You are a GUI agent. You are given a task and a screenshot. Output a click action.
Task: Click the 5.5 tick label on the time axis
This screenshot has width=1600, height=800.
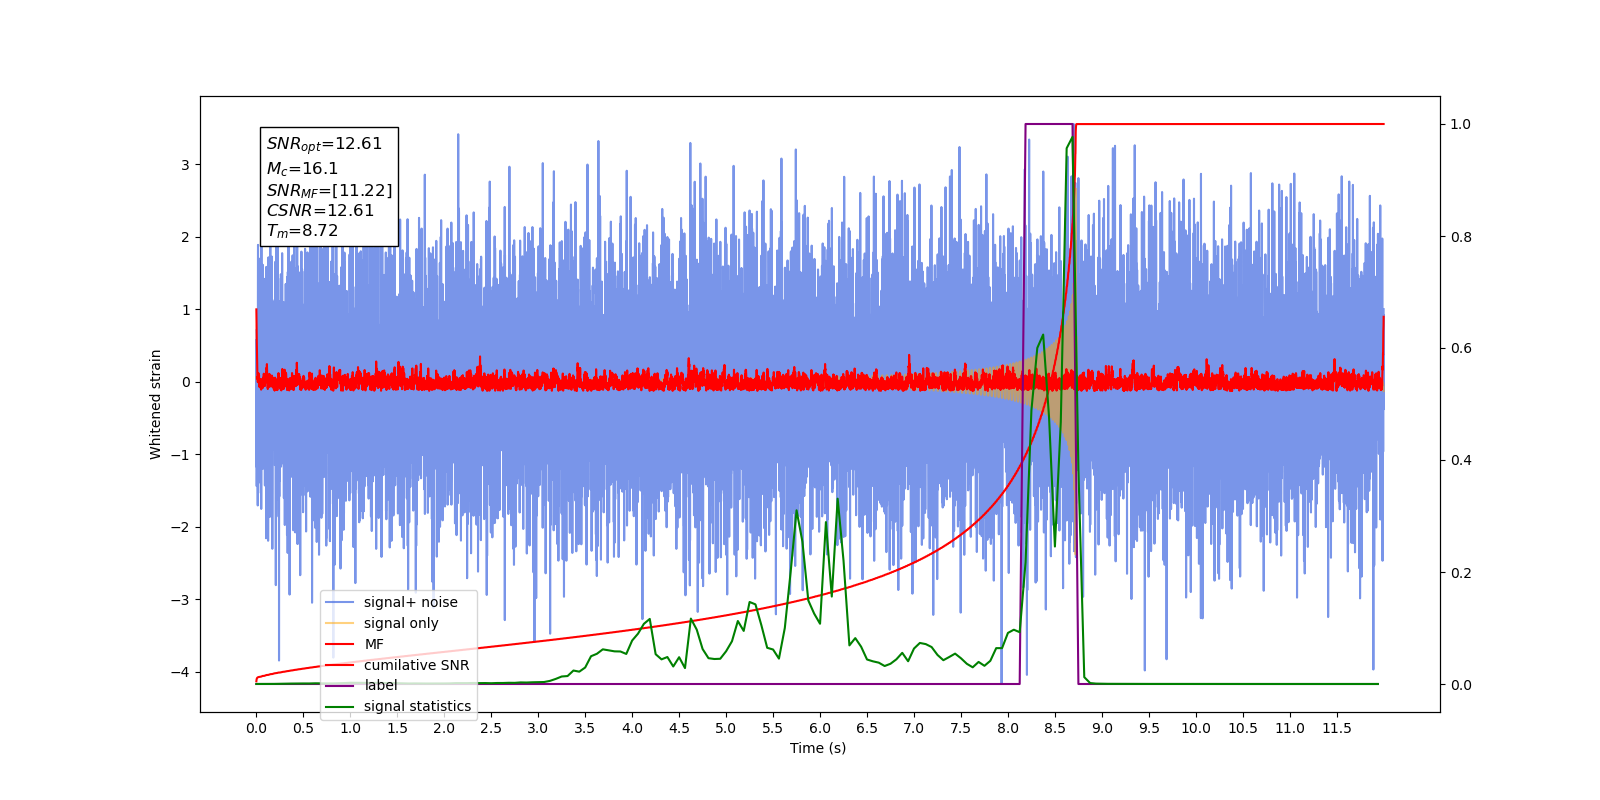pos(773,728)
